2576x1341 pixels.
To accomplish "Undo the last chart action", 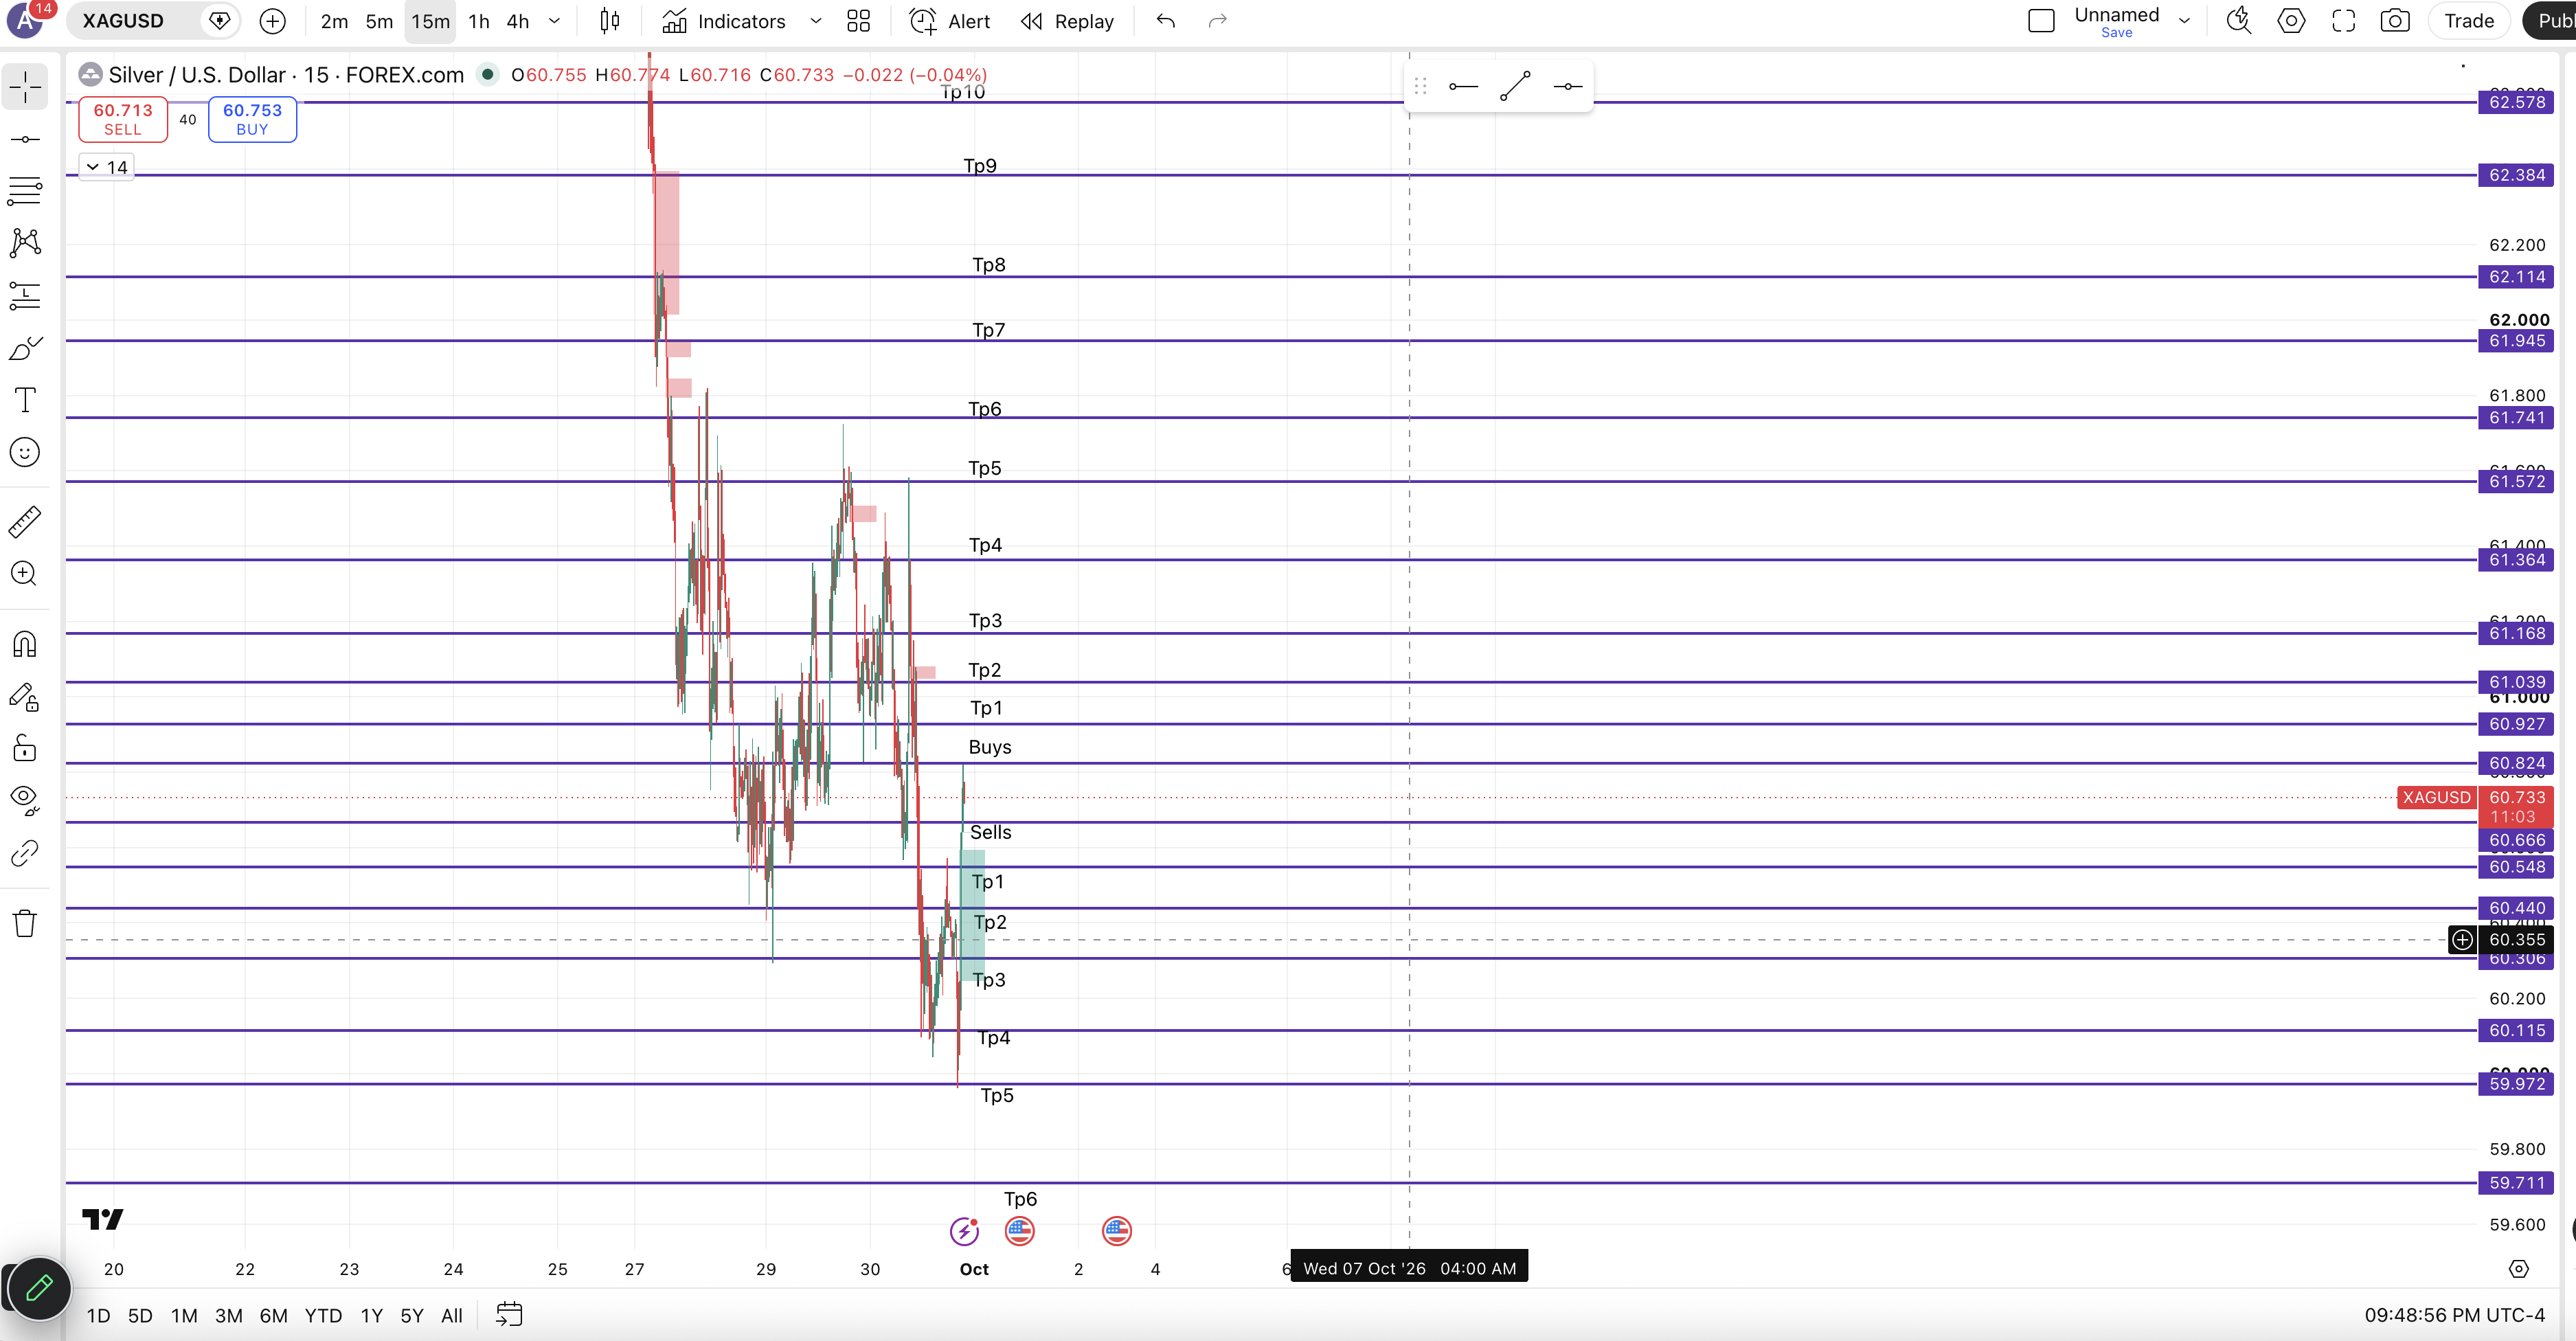I will [x=1166, y=21].
